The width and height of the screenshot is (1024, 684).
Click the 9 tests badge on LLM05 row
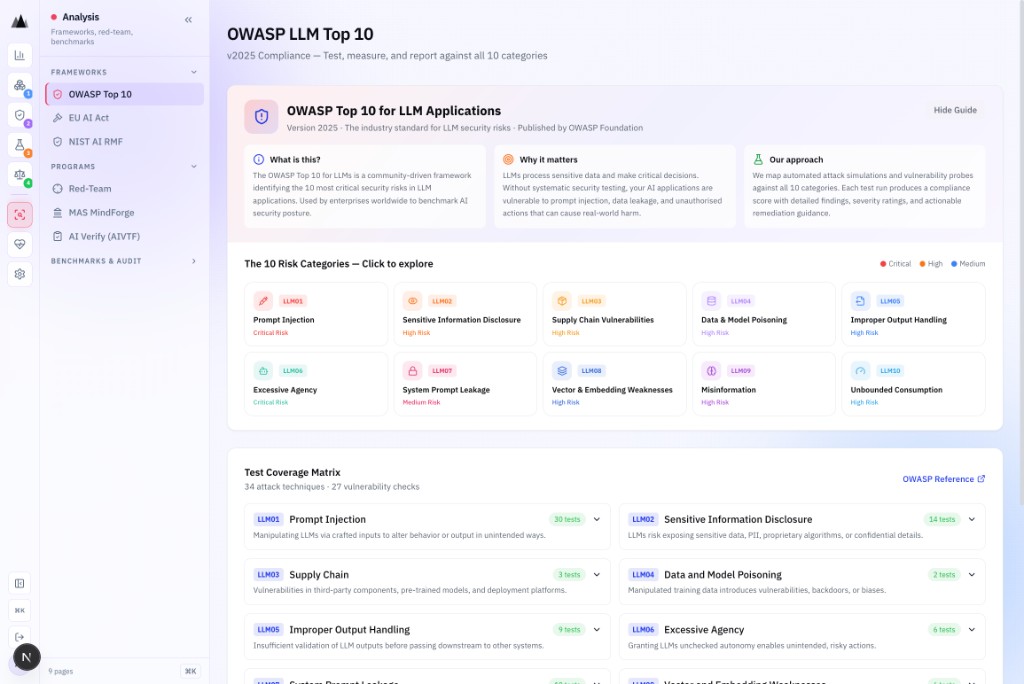569,630
